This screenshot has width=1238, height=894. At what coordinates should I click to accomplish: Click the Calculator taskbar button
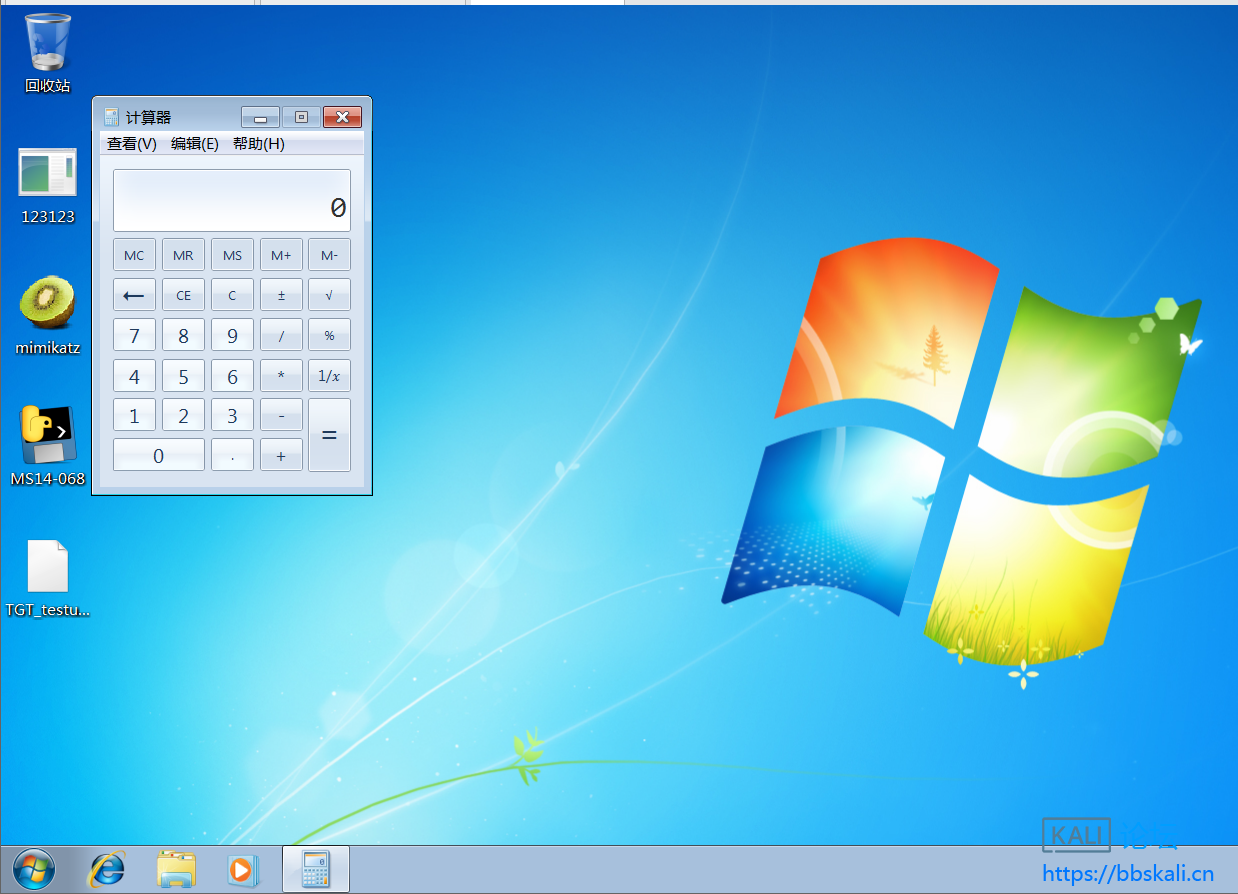pyautogui.click(x=316, y=869)
